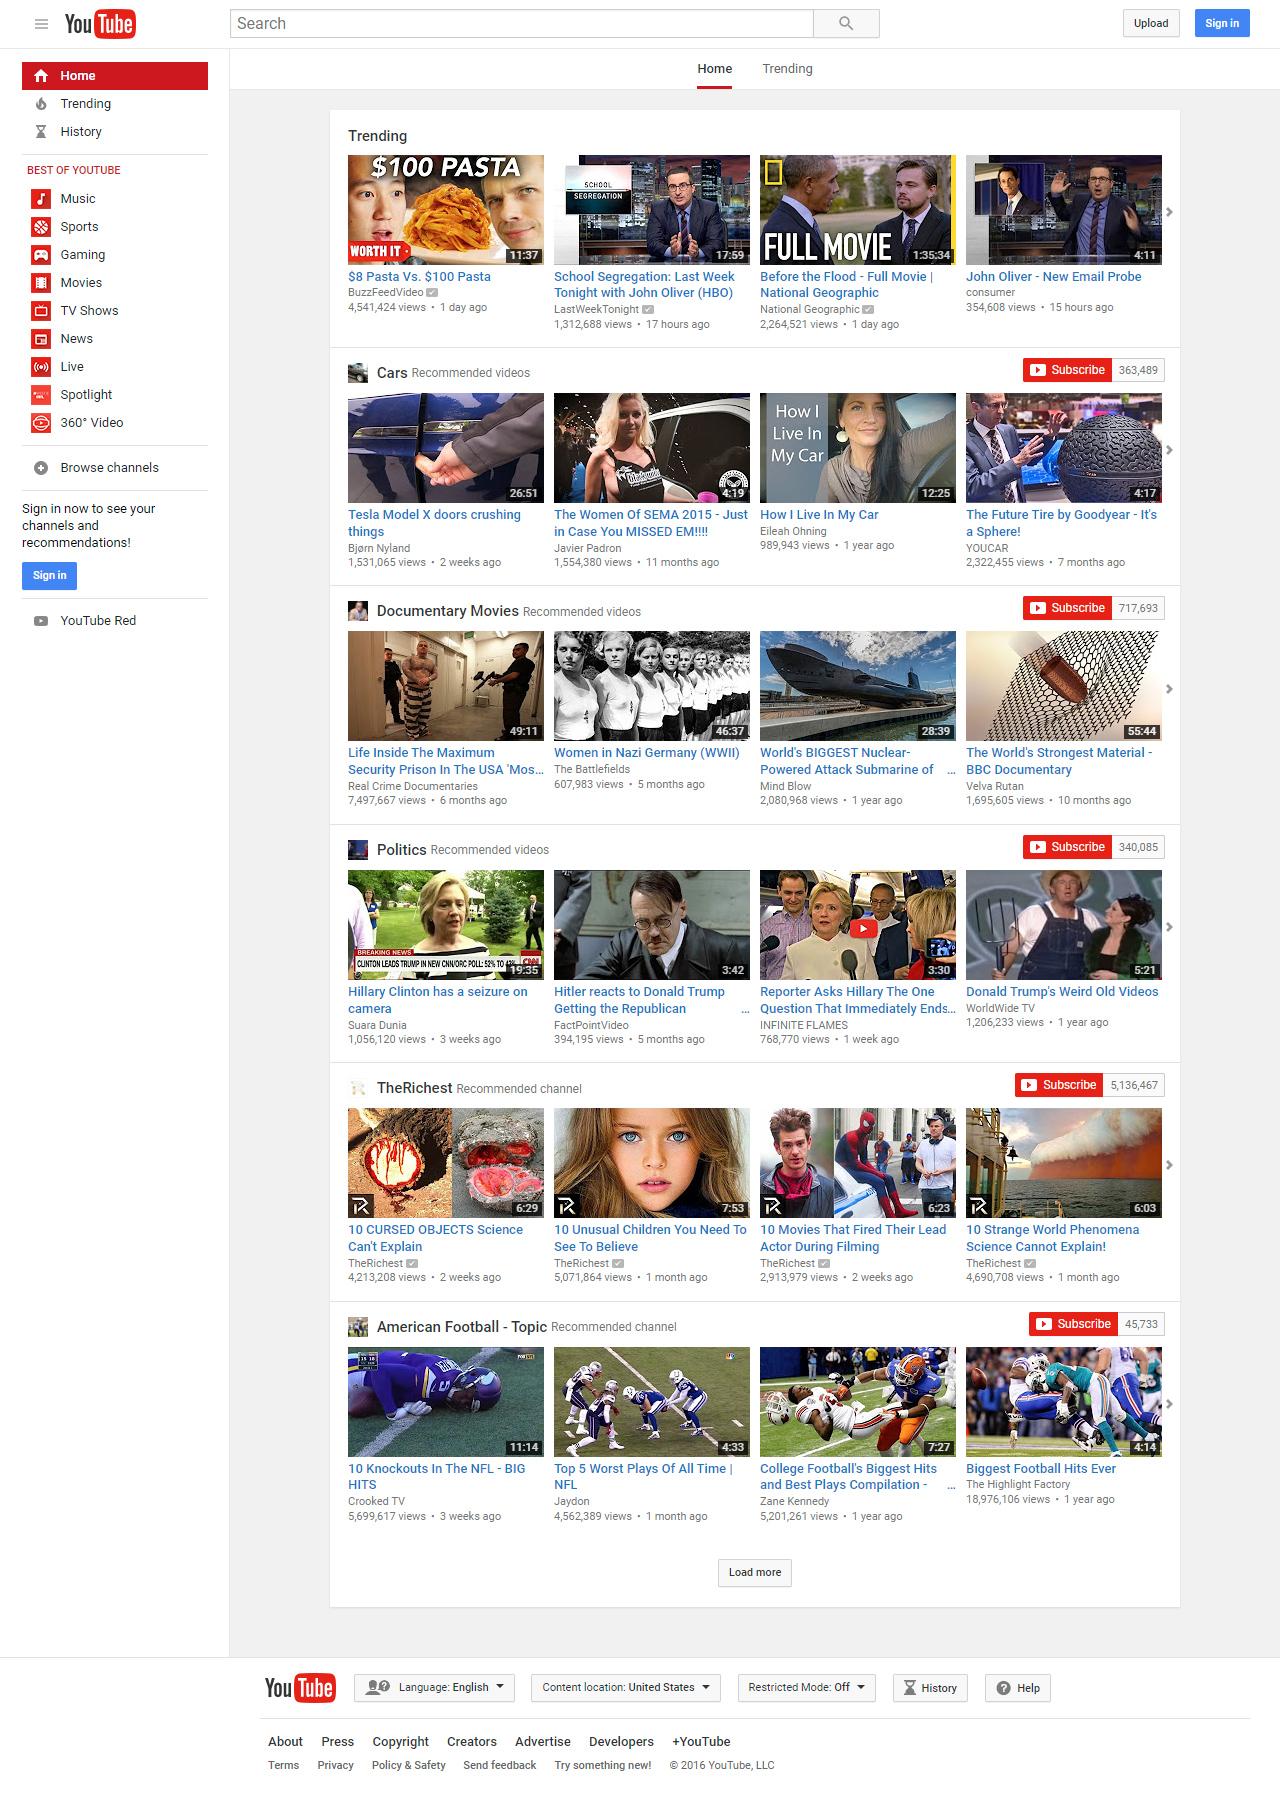This screenshot has width=1280, height=1803.
Task: Open 'Donald Trump's Weird Old Videos' title
Action: (1062, 992)
